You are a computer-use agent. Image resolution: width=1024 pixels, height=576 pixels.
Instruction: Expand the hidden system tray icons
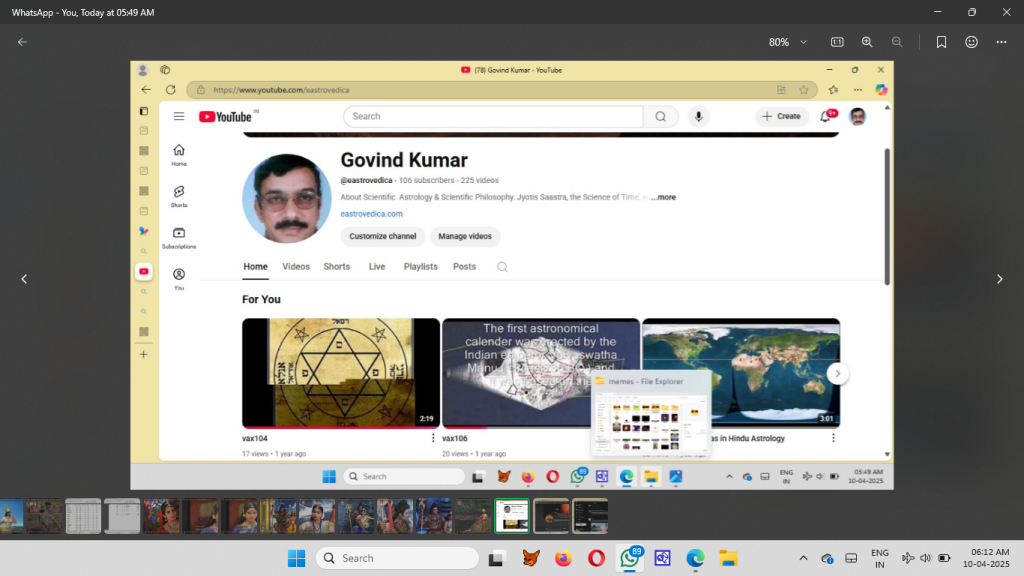[803, 558]
